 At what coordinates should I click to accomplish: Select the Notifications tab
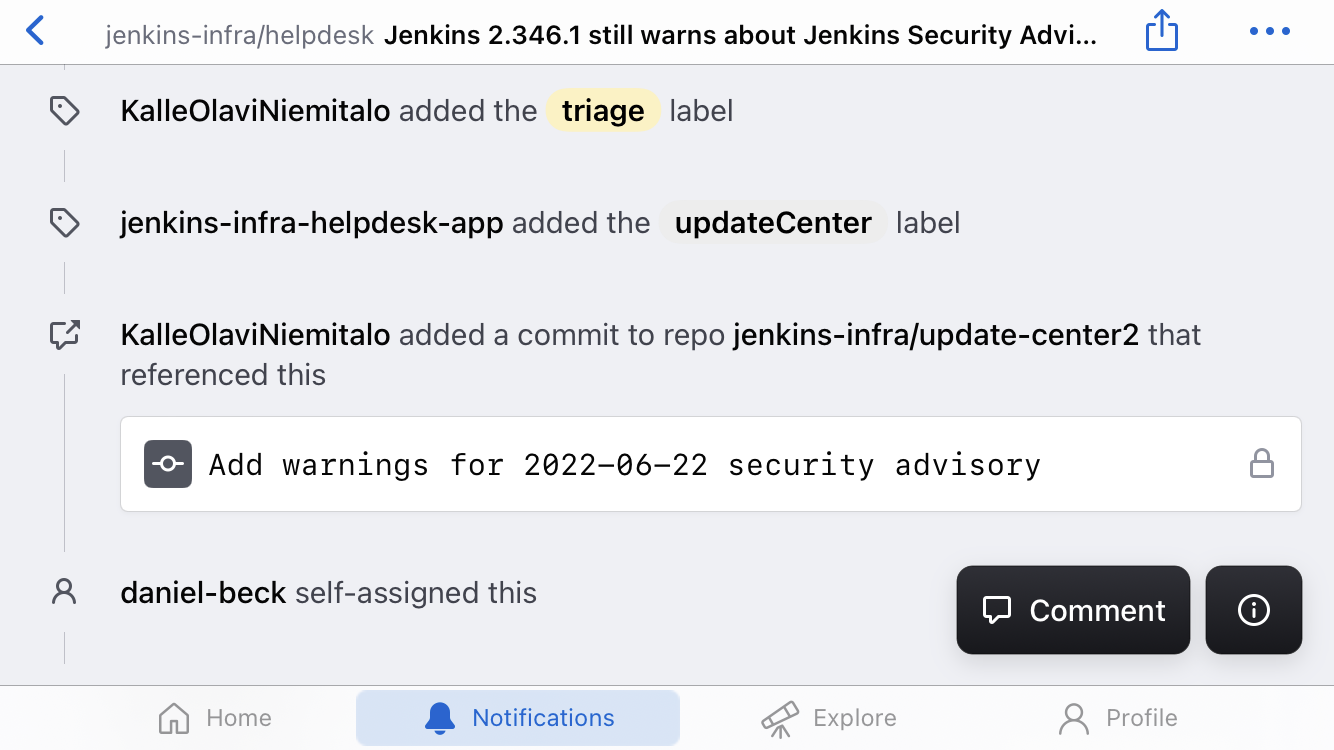(x=517, y=717)
